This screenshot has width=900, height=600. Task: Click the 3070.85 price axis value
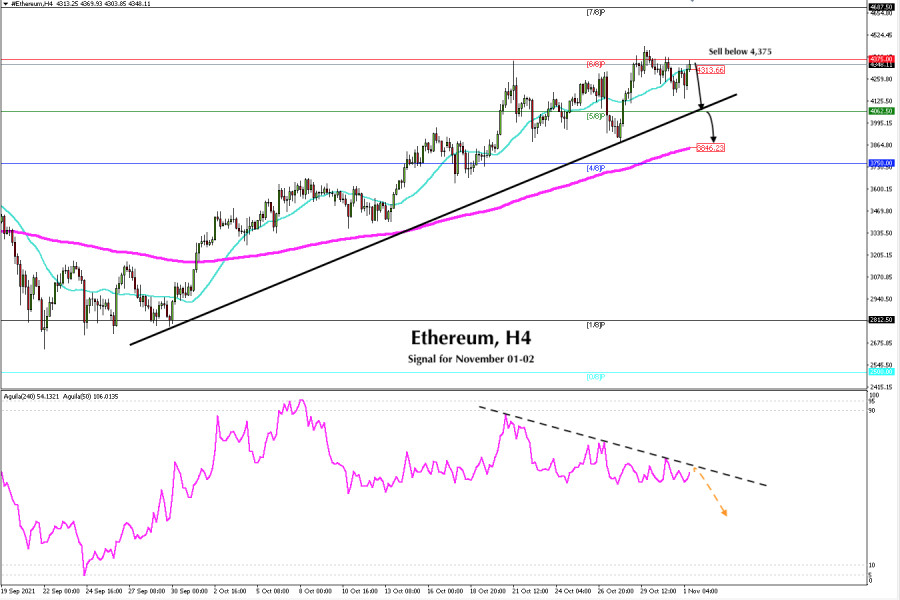[x=881, y=277]
